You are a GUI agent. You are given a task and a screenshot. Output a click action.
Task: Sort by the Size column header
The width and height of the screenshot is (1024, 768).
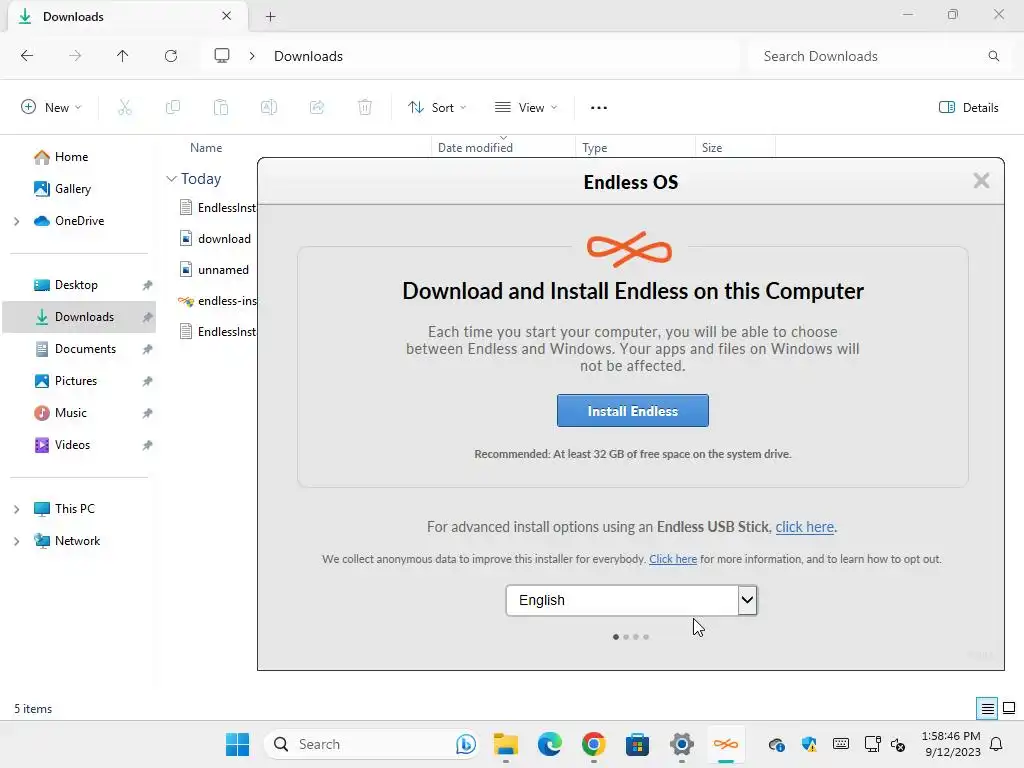pyautogui.click(x=712, y=148)
